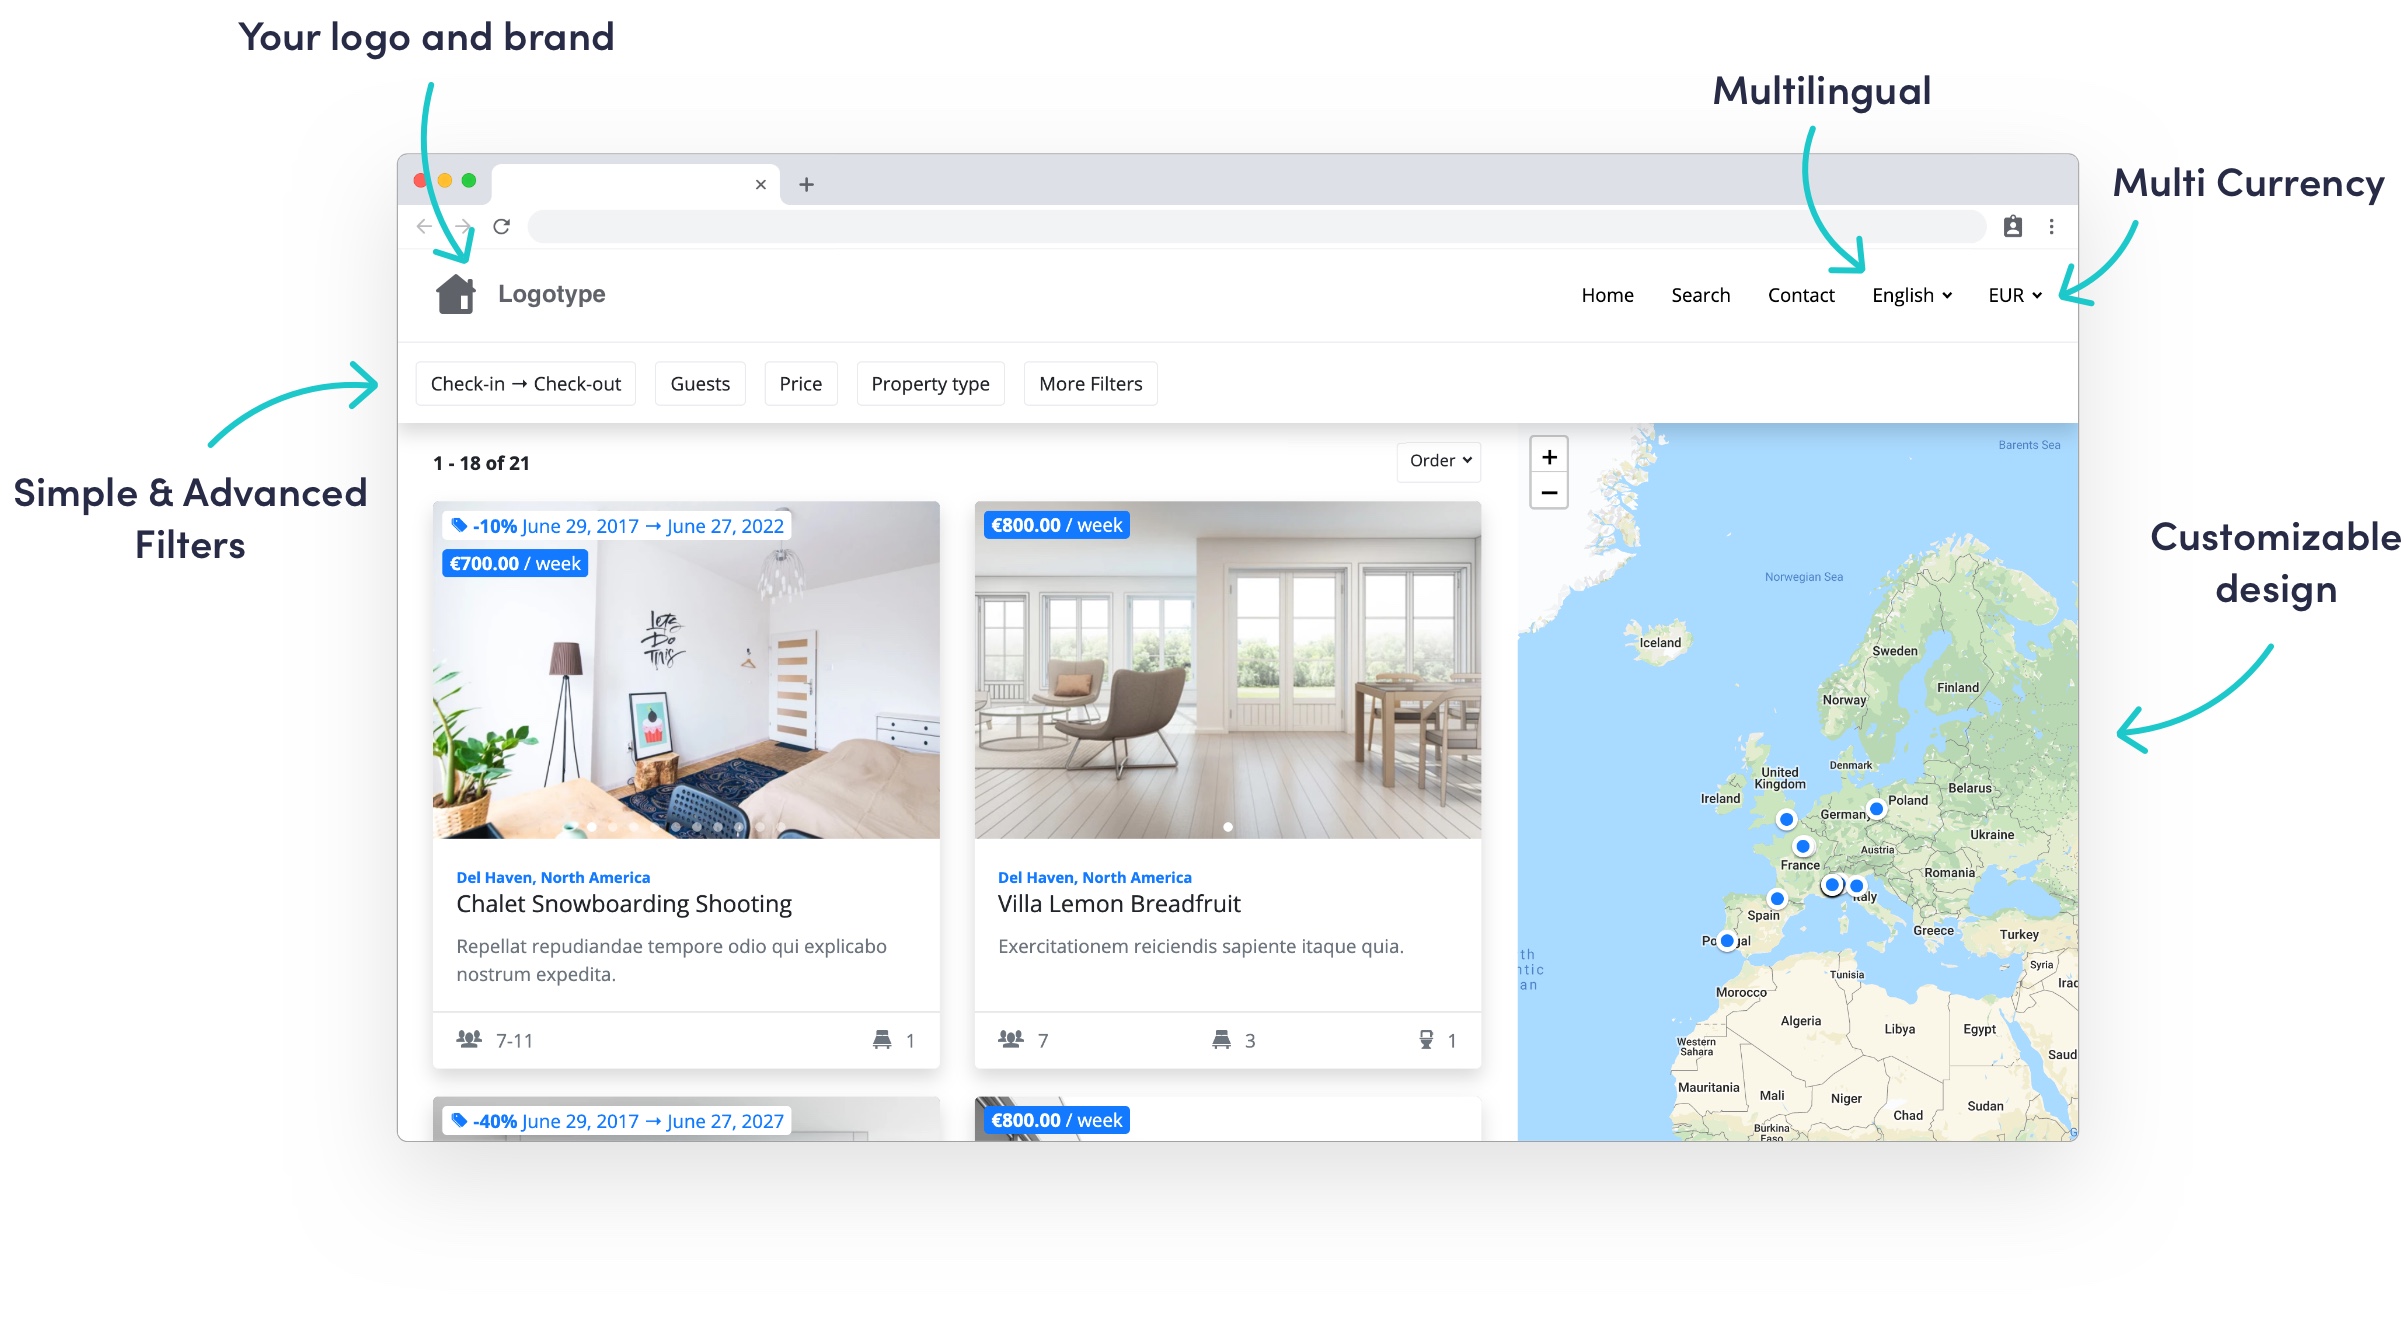Viewport: 2404px width, 1324px height.
Task: Click the '1 - 18 of 21' results count
Action: (481, 463)
